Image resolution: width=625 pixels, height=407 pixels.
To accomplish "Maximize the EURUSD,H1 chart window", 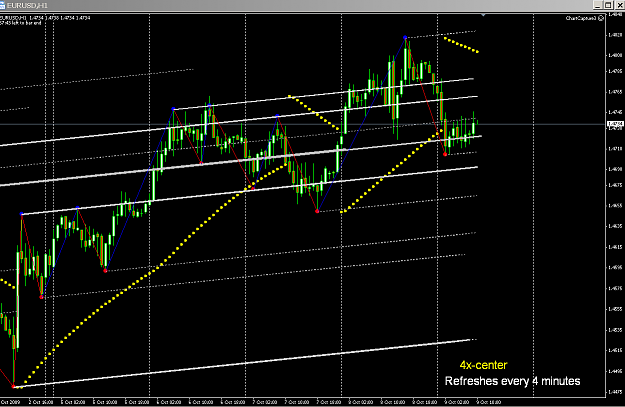I will [608, 5].
